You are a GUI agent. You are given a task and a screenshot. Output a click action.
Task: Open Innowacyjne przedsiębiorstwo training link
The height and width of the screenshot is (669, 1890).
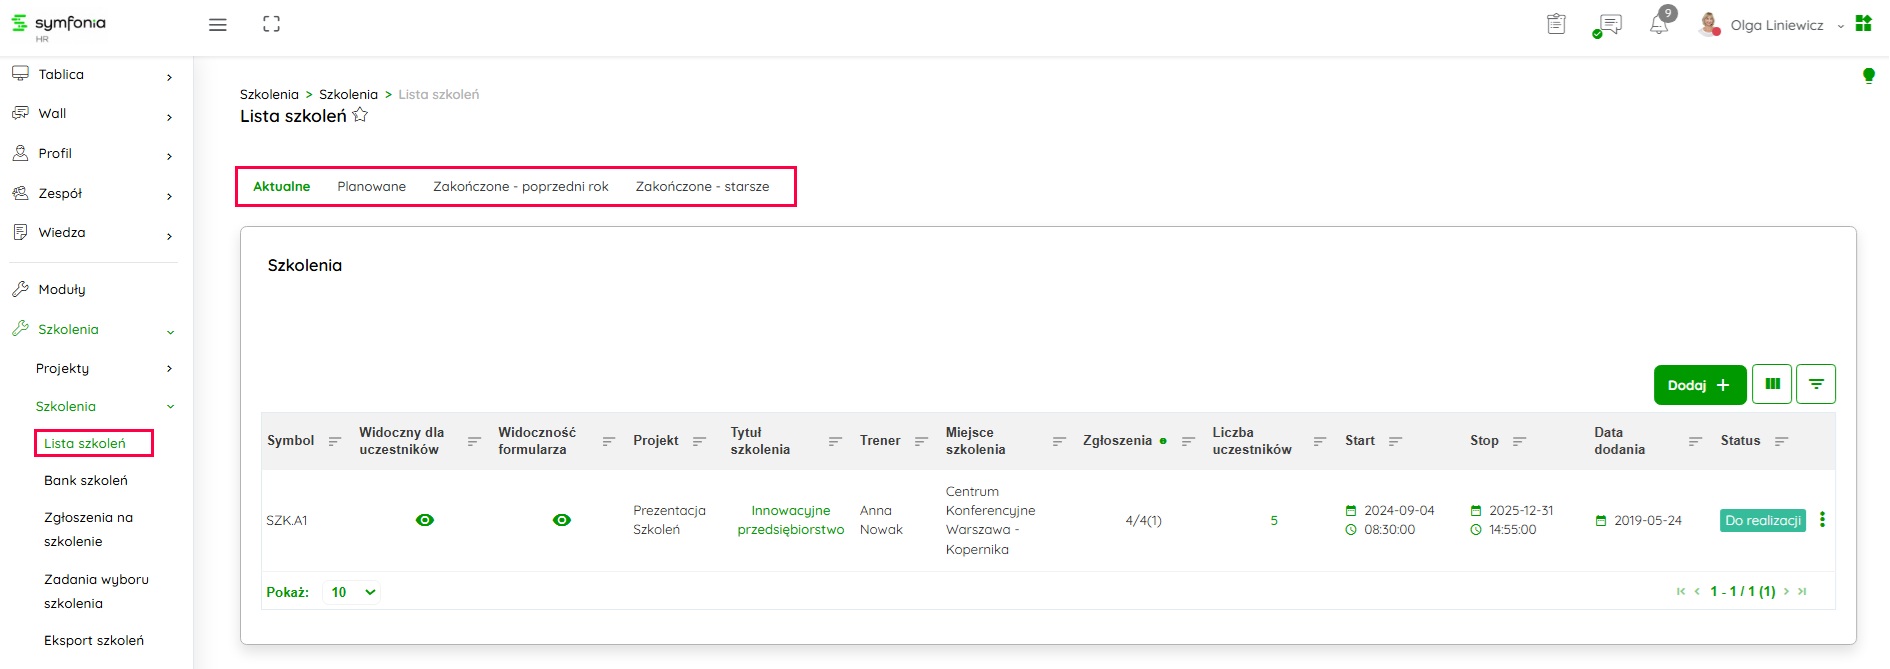click(790, 520)
